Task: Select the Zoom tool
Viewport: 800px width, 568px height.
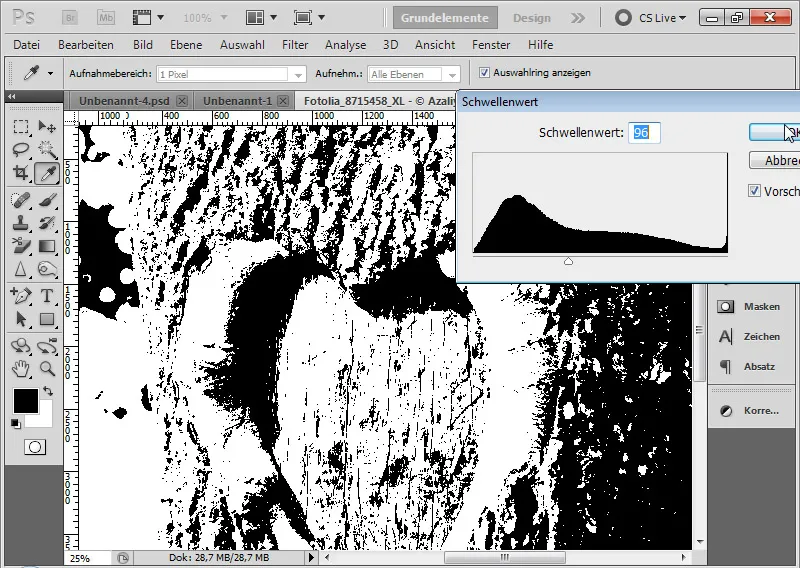Action: 47,368
